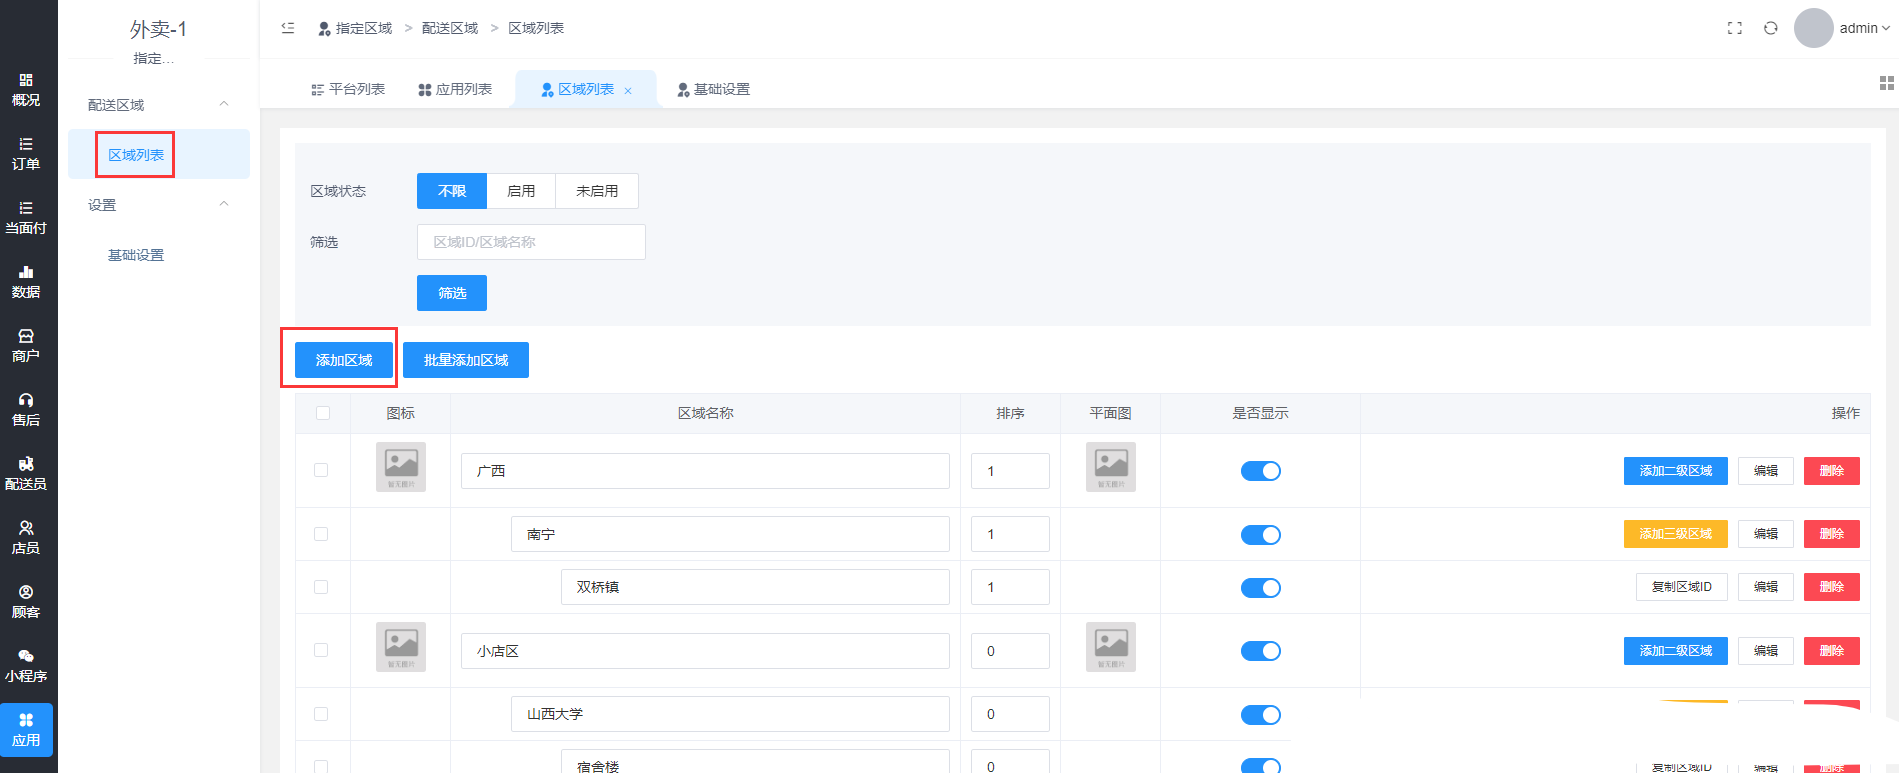
Task: Open the 商户 merchant sidebar icon
Action: click(26, 346)
